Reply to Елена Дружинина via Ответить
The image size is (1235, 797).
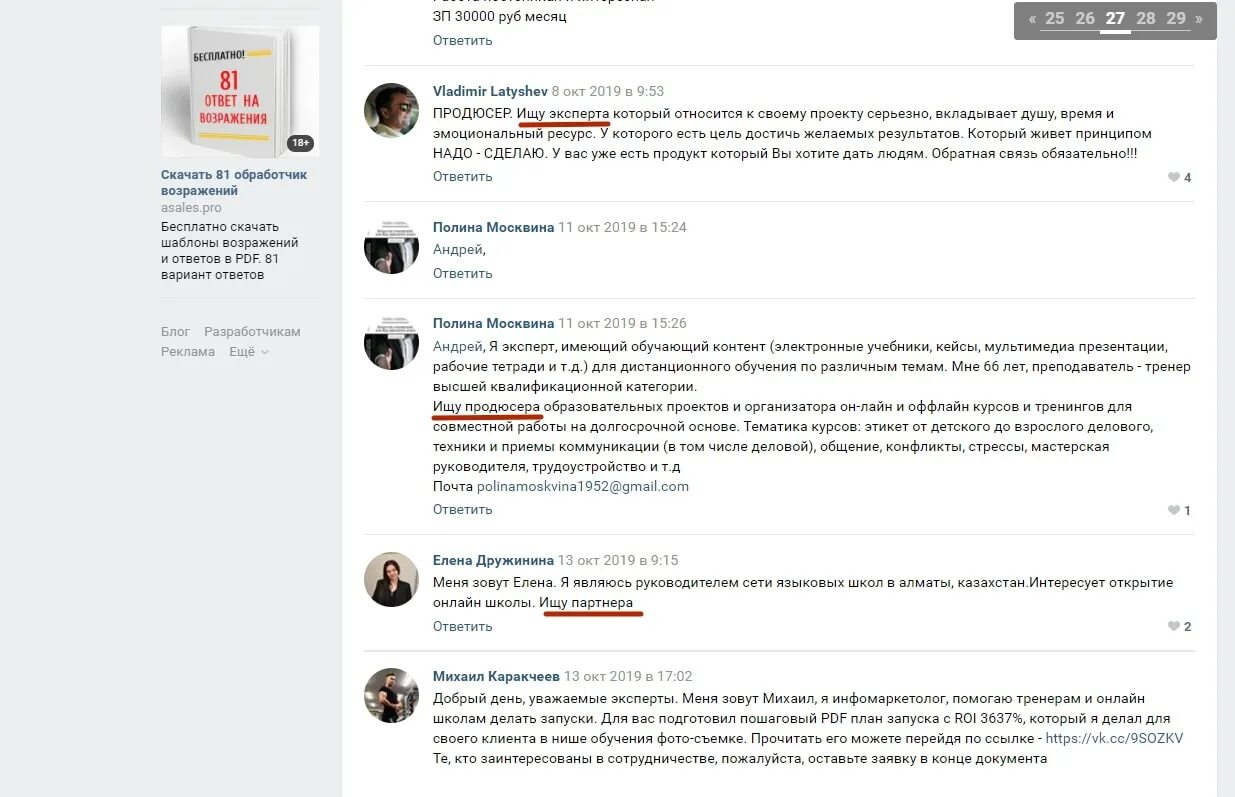pyautogui.click(x=463, y=627)
